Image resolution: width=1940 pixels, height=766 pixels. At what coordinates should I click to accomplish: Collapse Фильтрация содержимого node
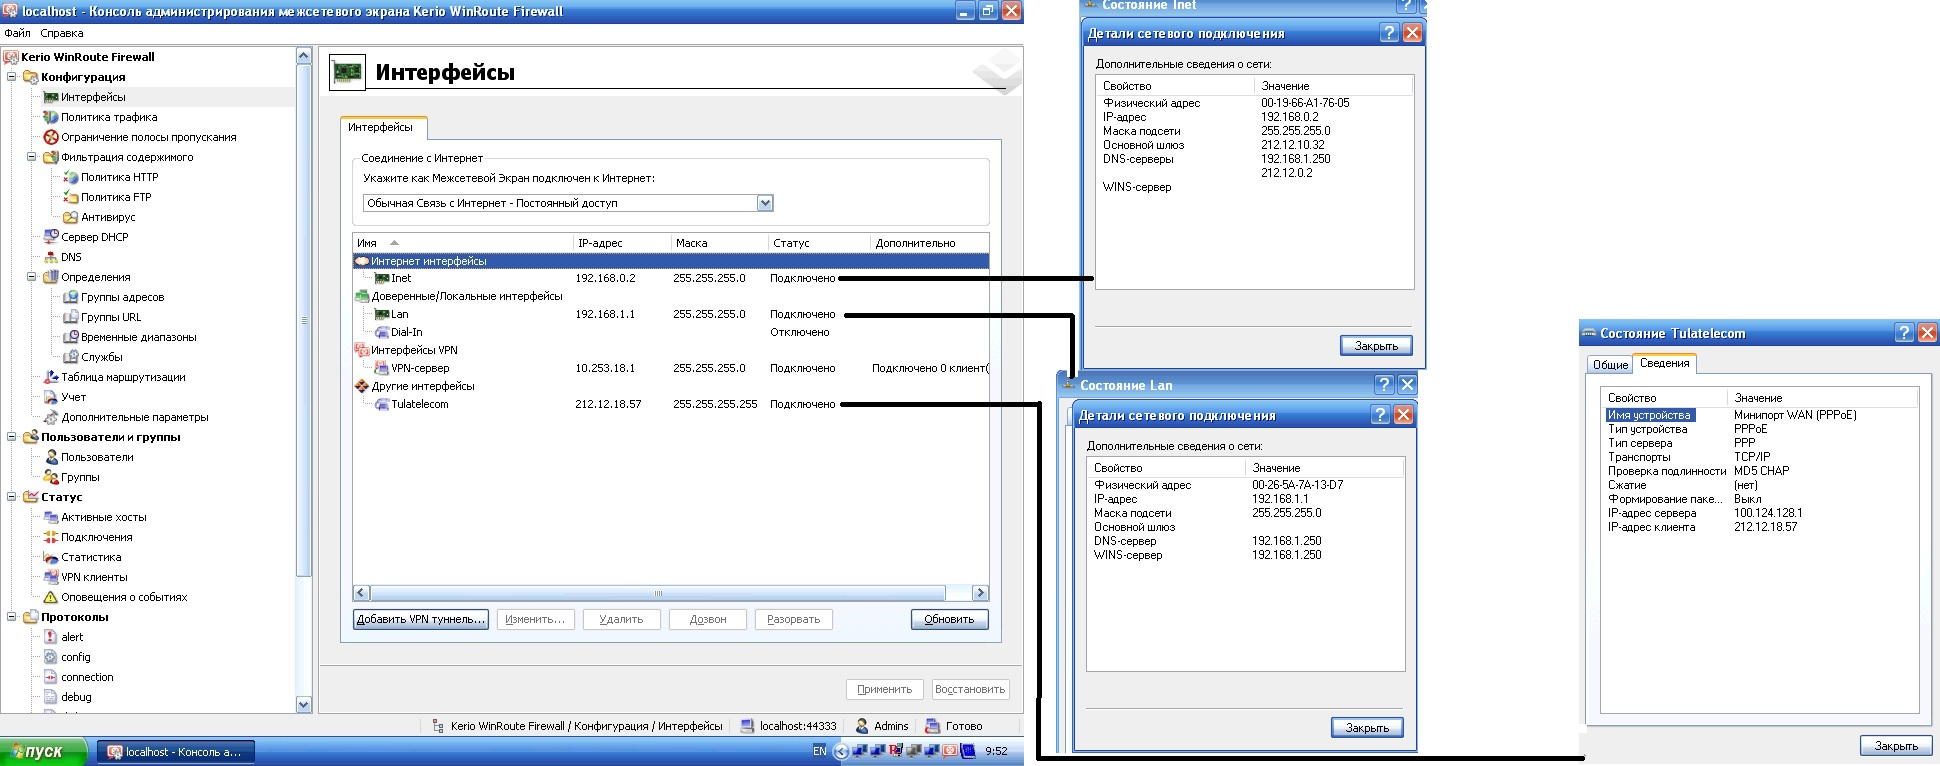click(32, 157)
